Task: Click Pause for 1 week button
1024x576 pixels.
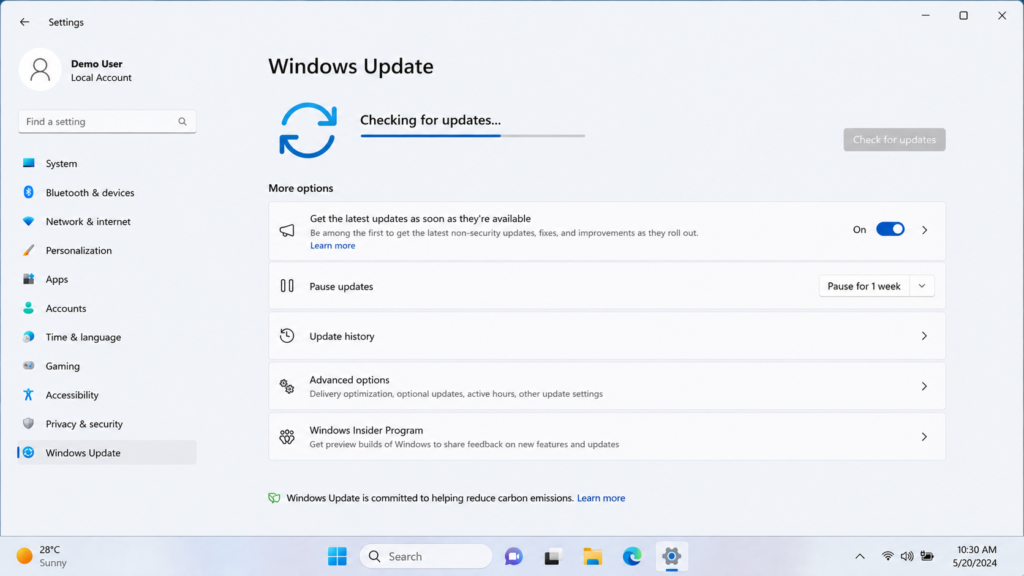Action: pyautogui.click(x=863, y=286)
